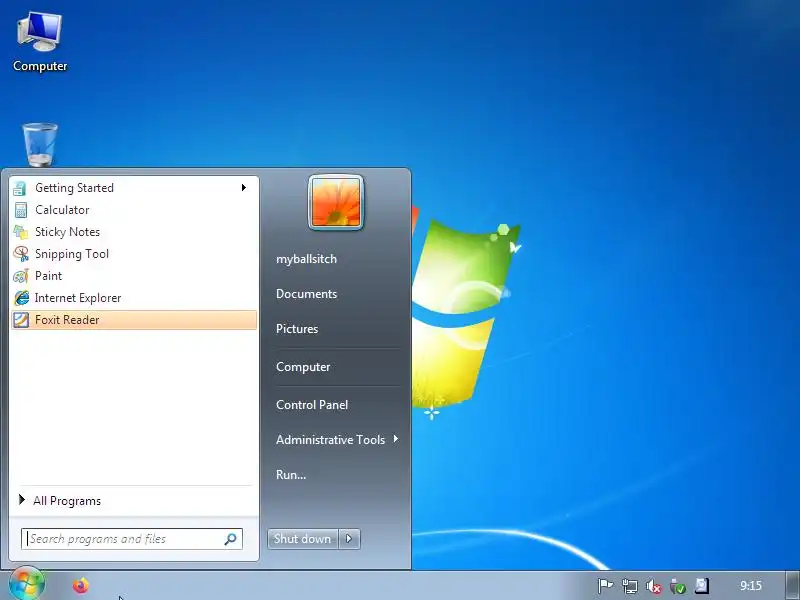Launch Snipping Tool entry
This screenshot has height=600, width=800.
point(134,254)
